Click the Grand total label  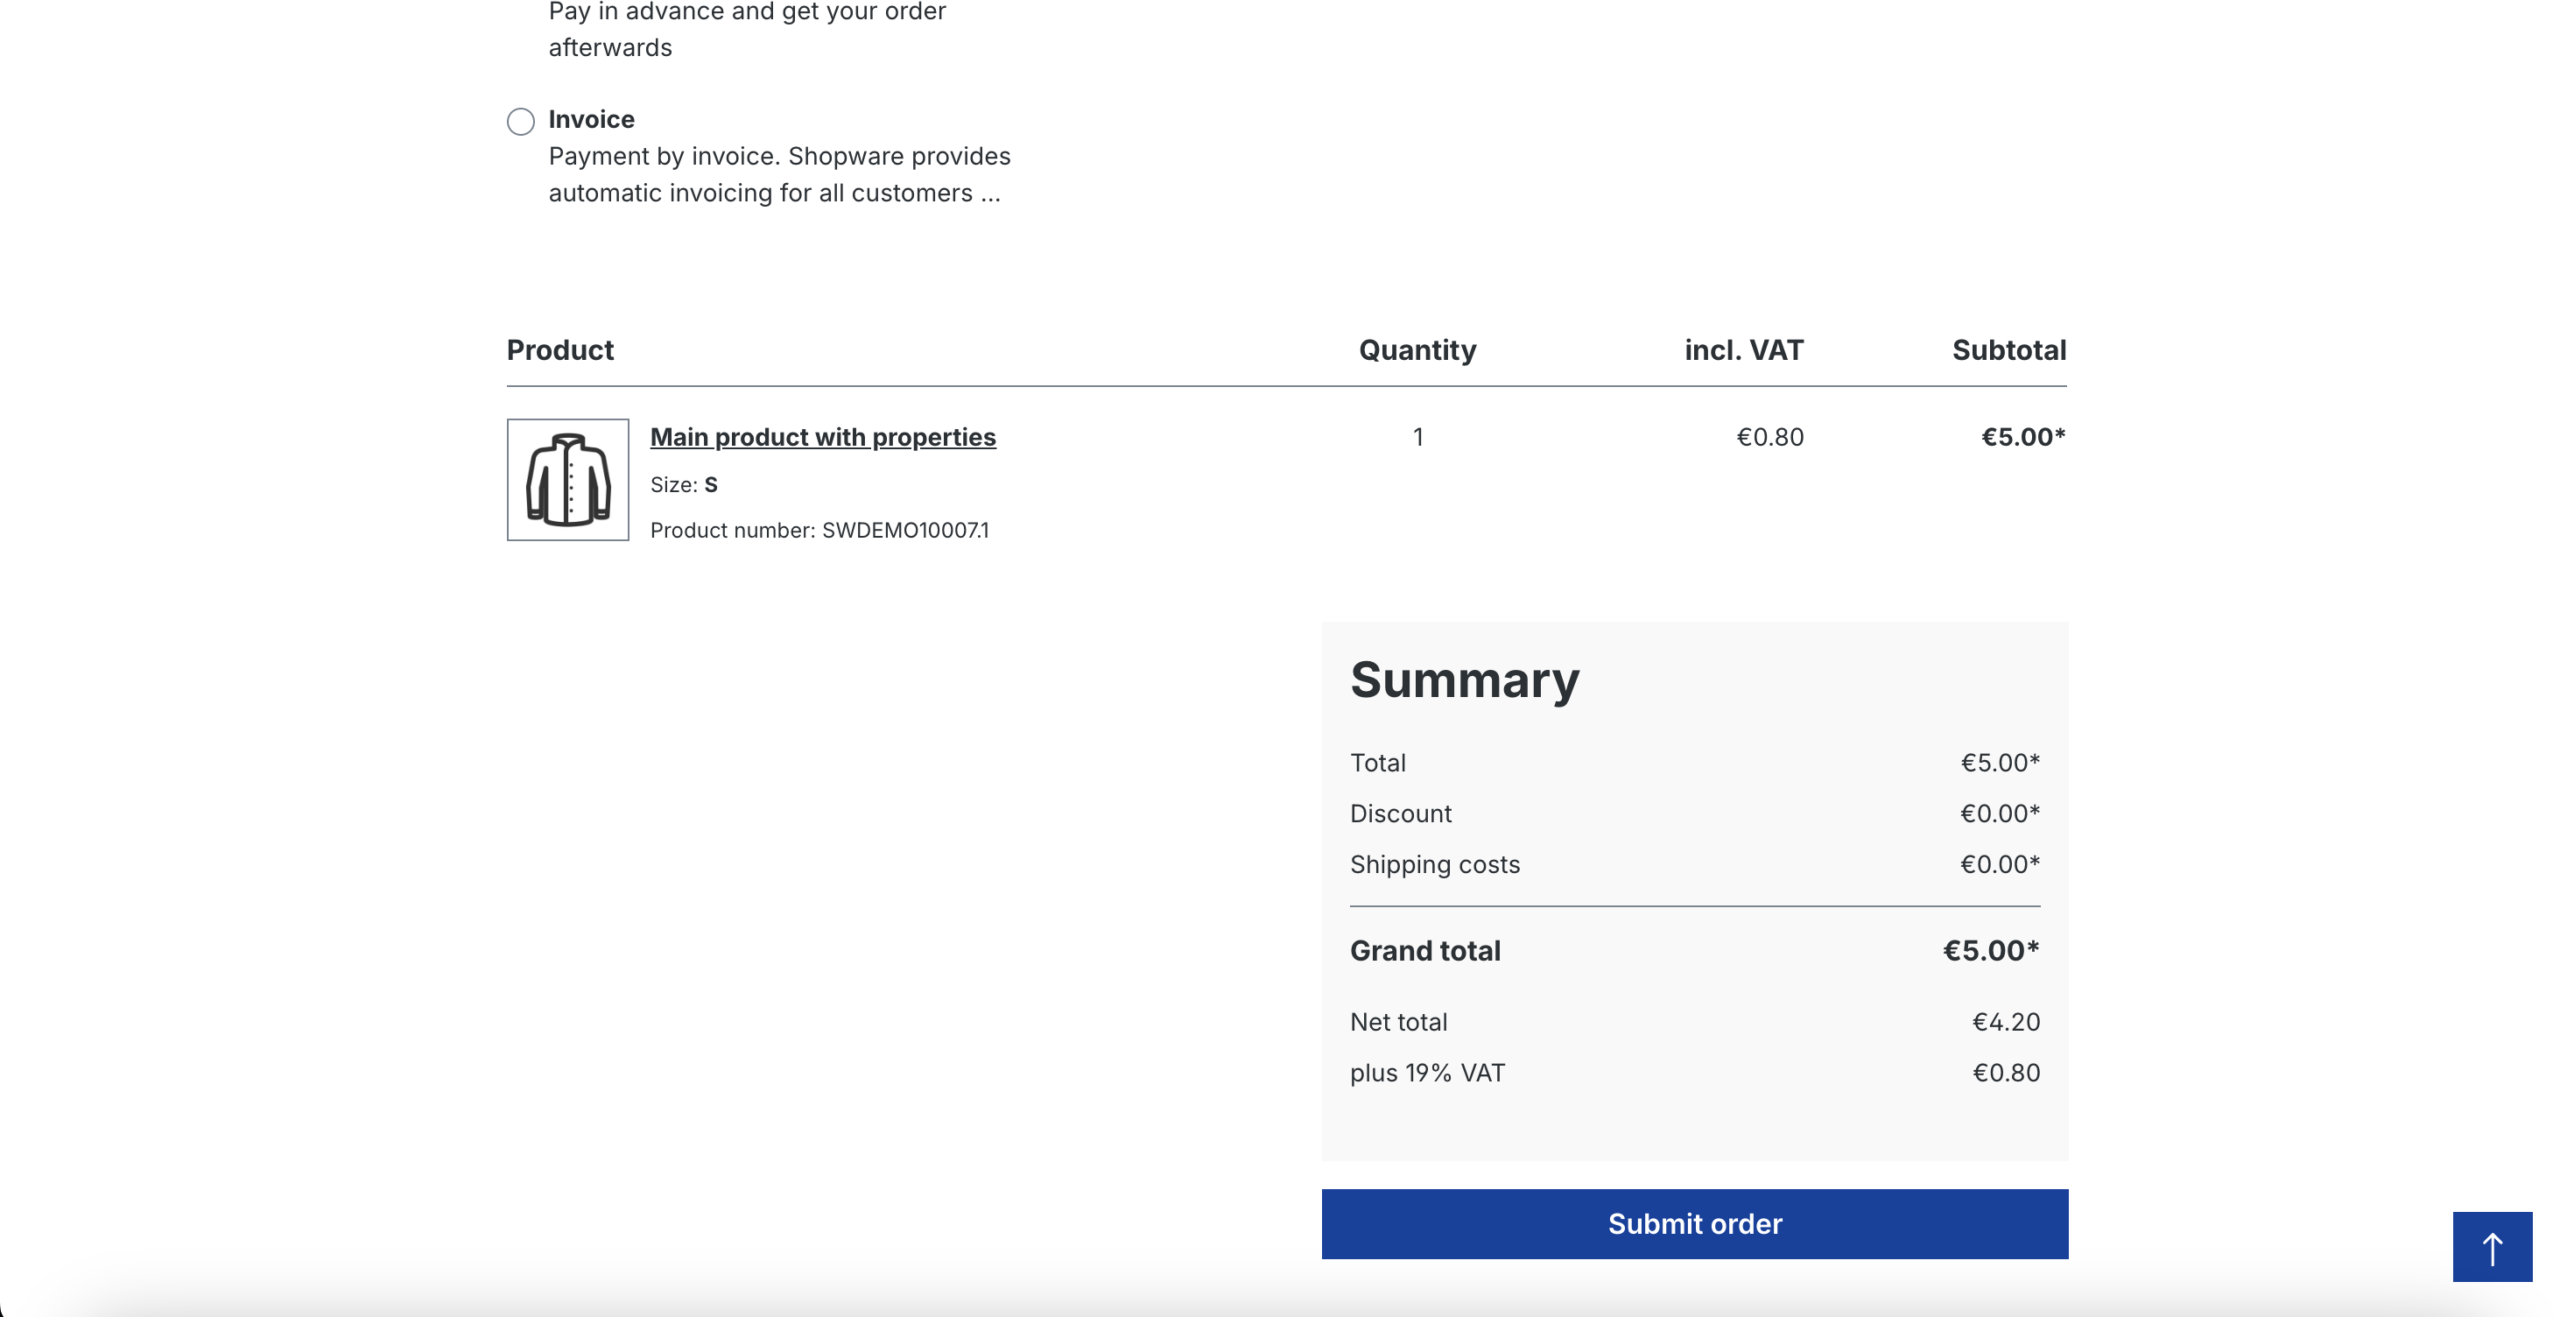(x=1425, y=951)
